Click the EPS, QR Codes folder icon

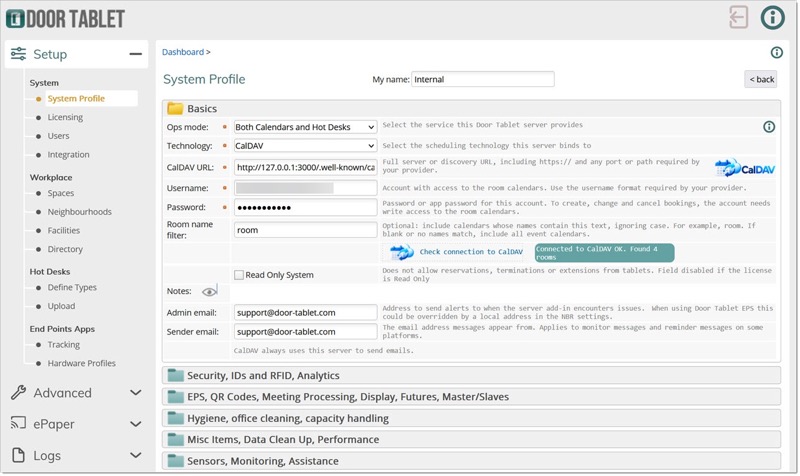(176, 396)
